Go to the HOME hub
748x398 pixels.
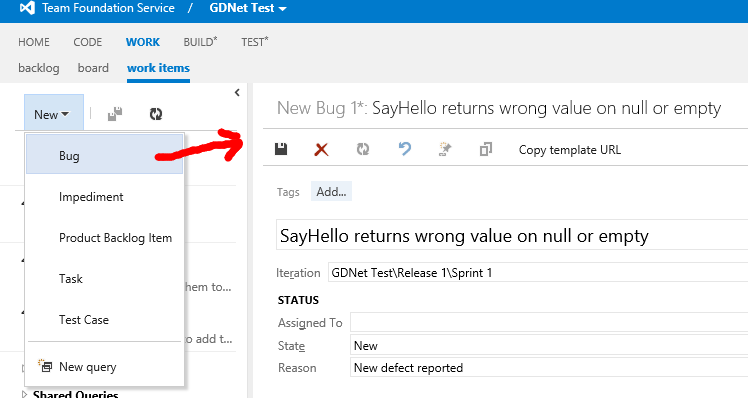pyautogui.click(x=34, y=42)
